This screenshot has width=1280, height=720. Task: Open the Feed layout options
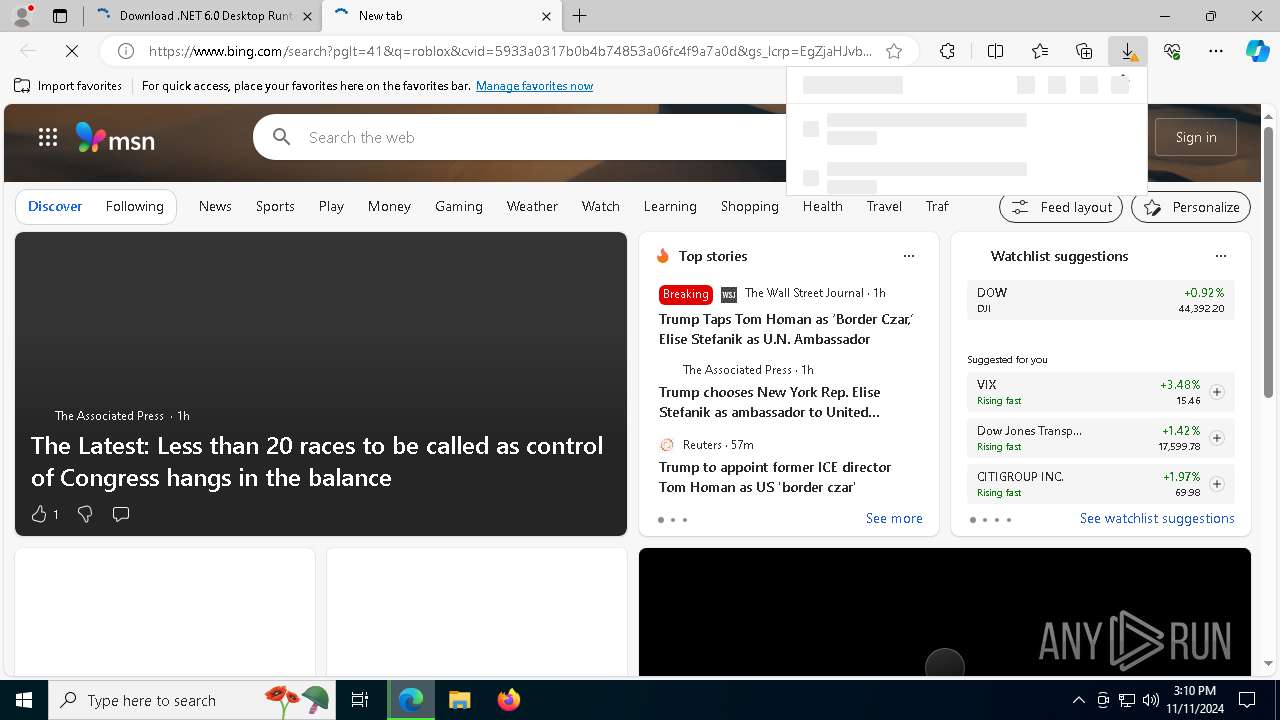(1062, 207)
